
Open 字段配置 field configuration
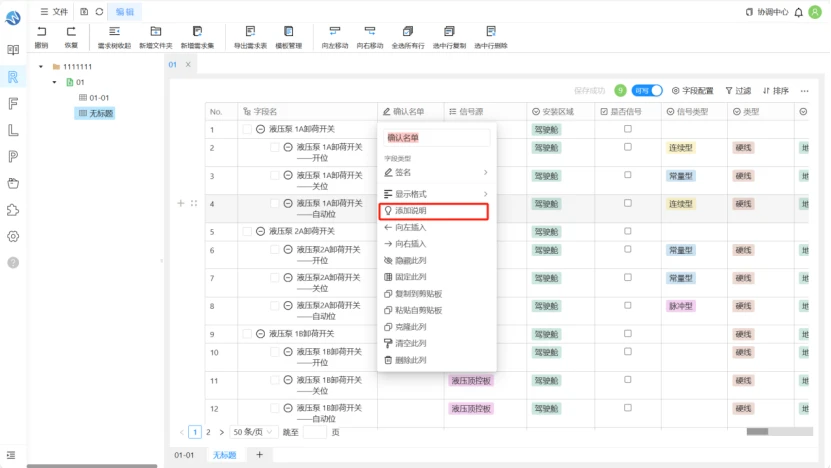(x=692, y=91)
